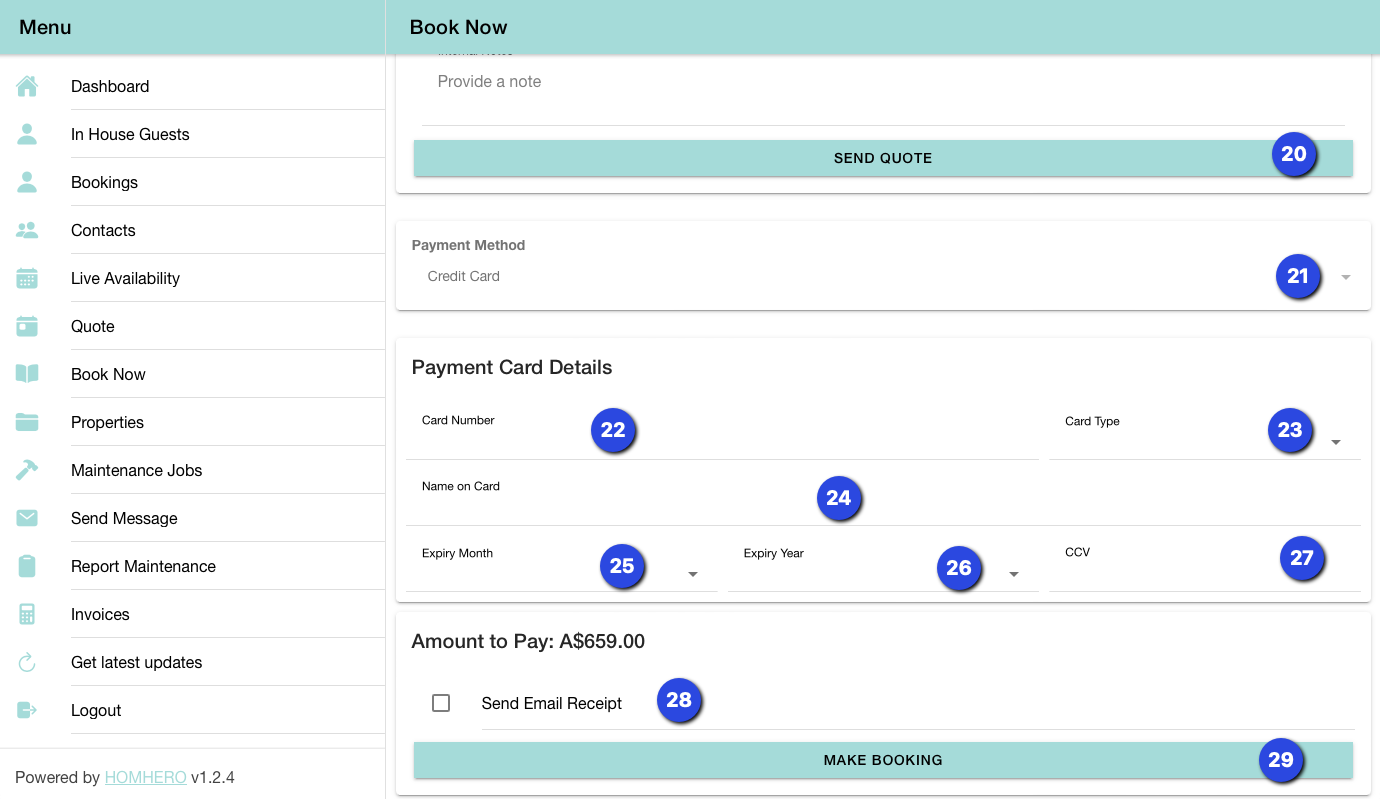Go to Bookings in the menu
The height and width of the screenshot is (799, 1380).
point(104,182)
